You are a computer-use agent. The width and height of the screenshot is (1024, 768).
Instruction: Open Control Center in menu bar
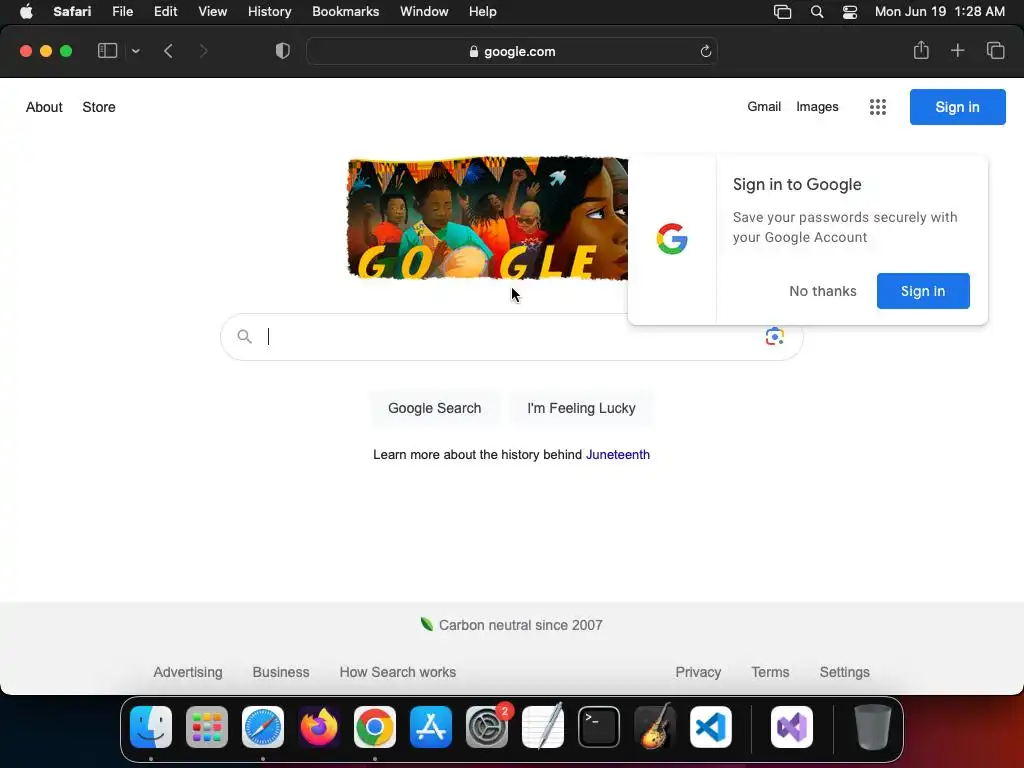point(850,12)
